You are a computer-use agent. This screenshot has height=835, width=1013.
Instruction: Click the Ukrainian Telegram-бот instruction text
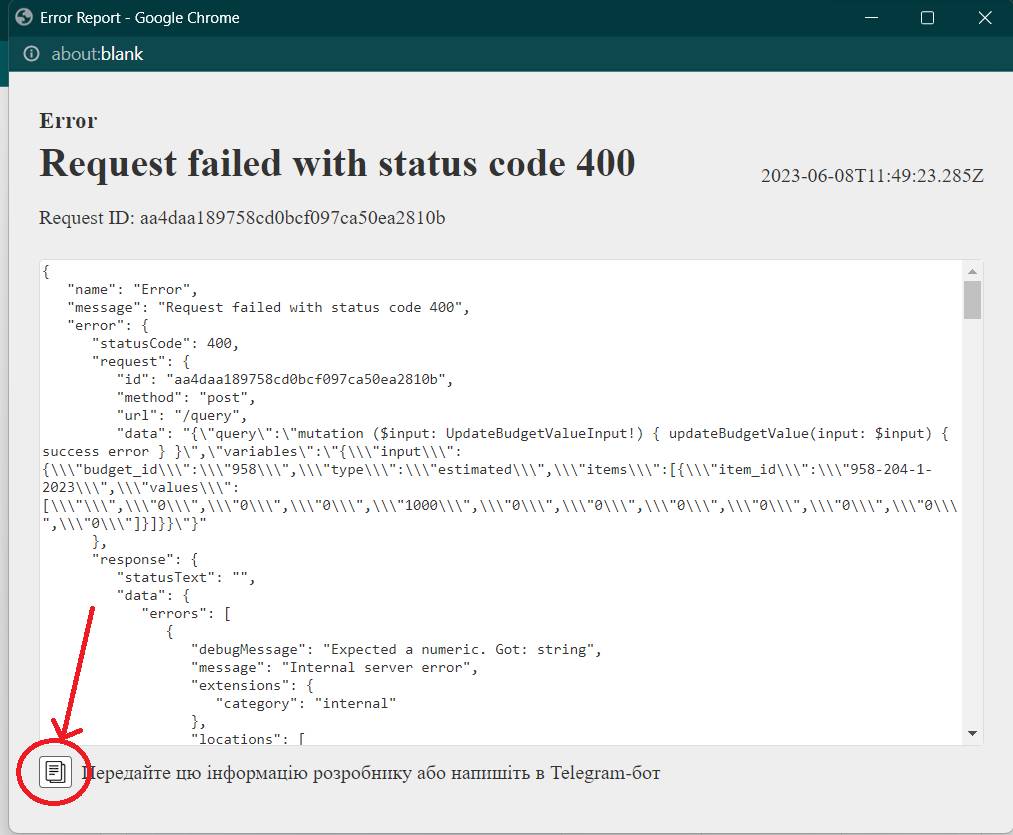370,773
